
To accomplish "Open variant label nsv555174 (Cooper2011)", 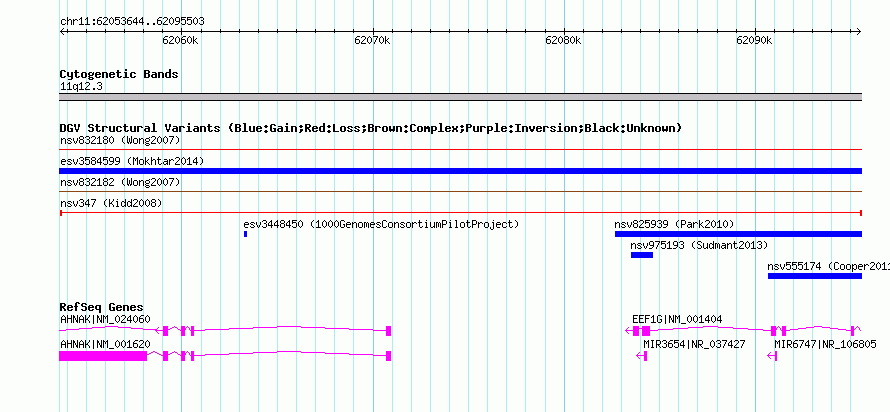I will click(x=829, y=266).
